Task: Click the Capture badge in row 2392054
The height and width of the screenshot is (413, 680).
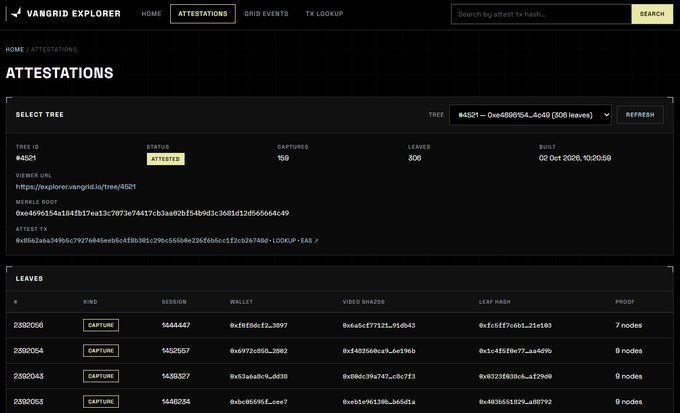Action: 101,351
